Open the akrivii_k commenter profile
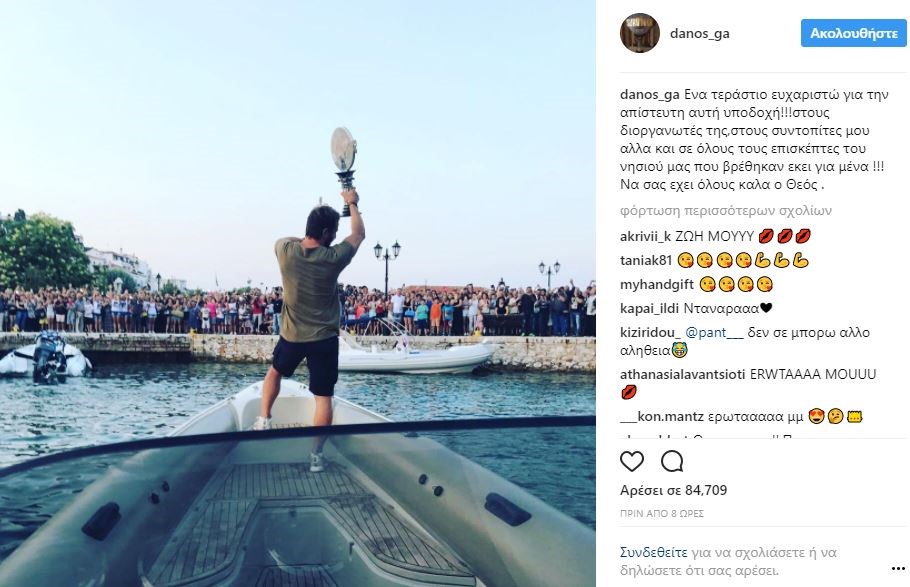Screen dimensions: 910x587 tap(645, 236)
